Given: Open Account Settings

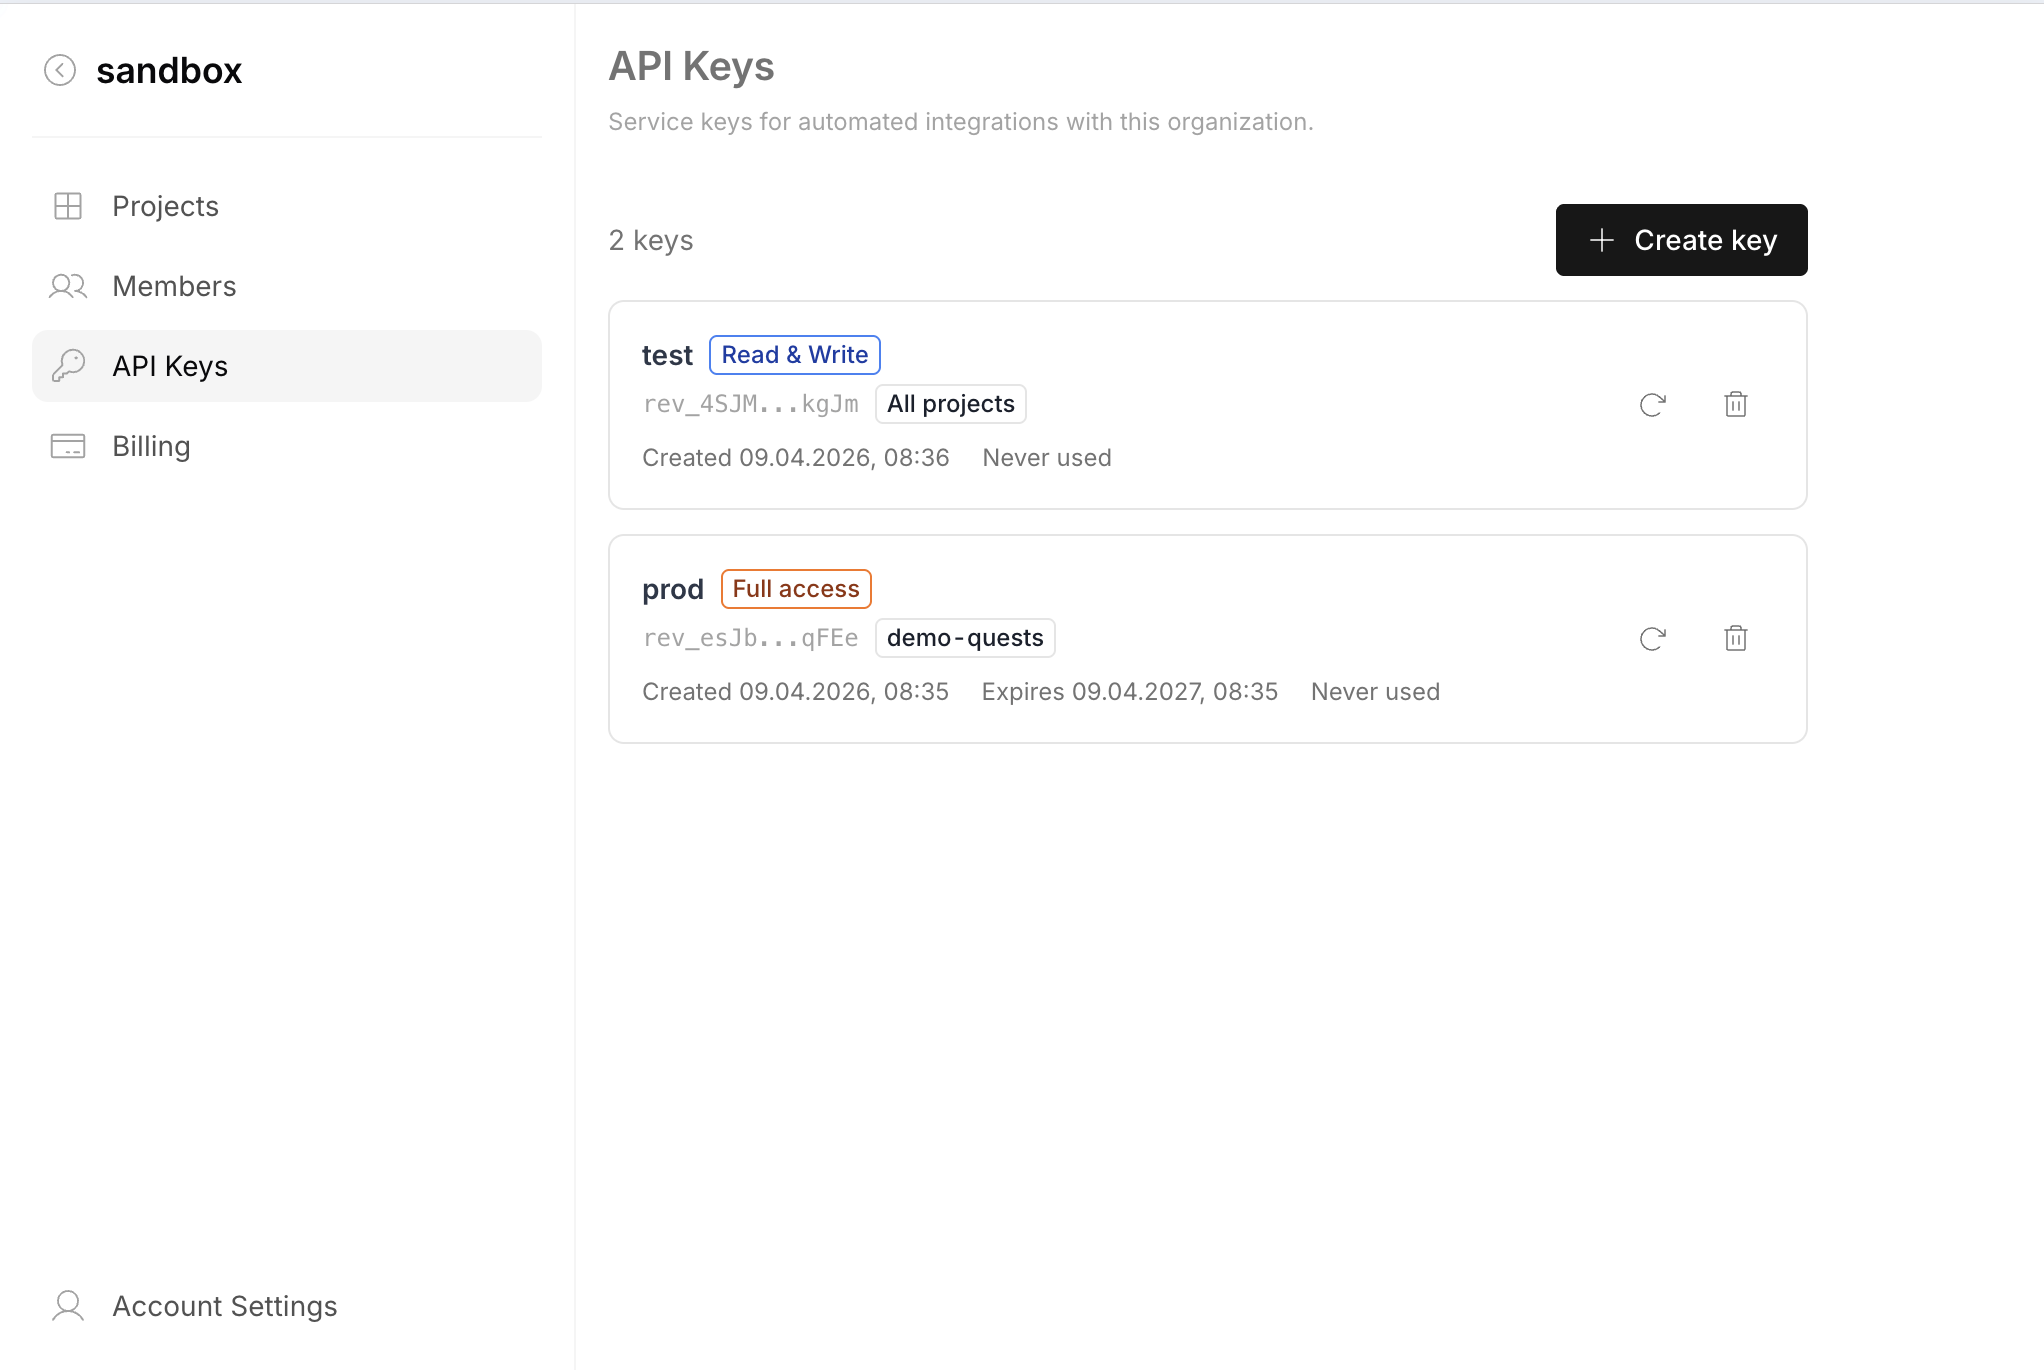Looking at the screenshot, I should [x=224, y=1305].
